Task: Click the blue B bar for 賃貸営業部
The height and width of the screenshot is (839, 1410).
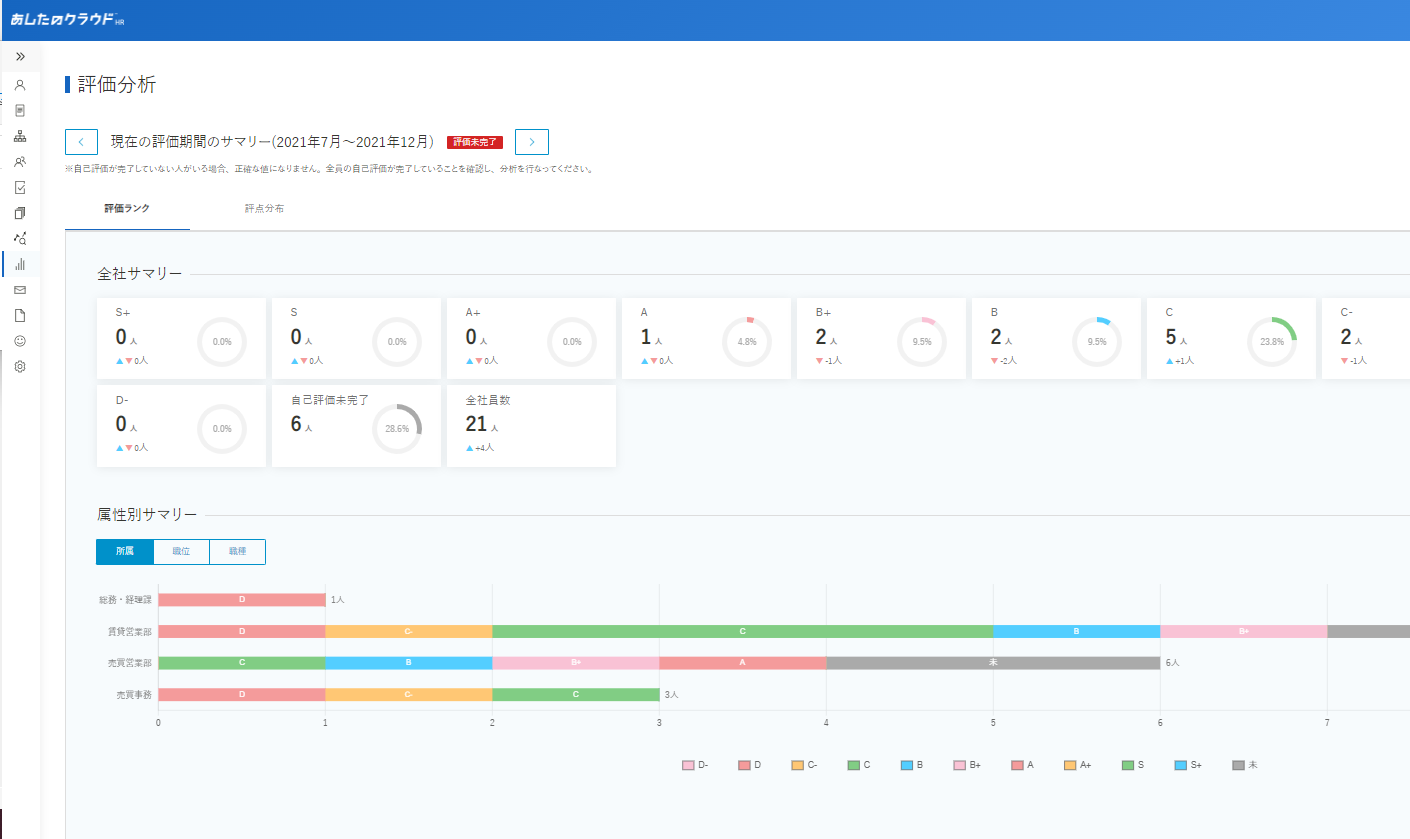Action: (x=1076, y=632)
